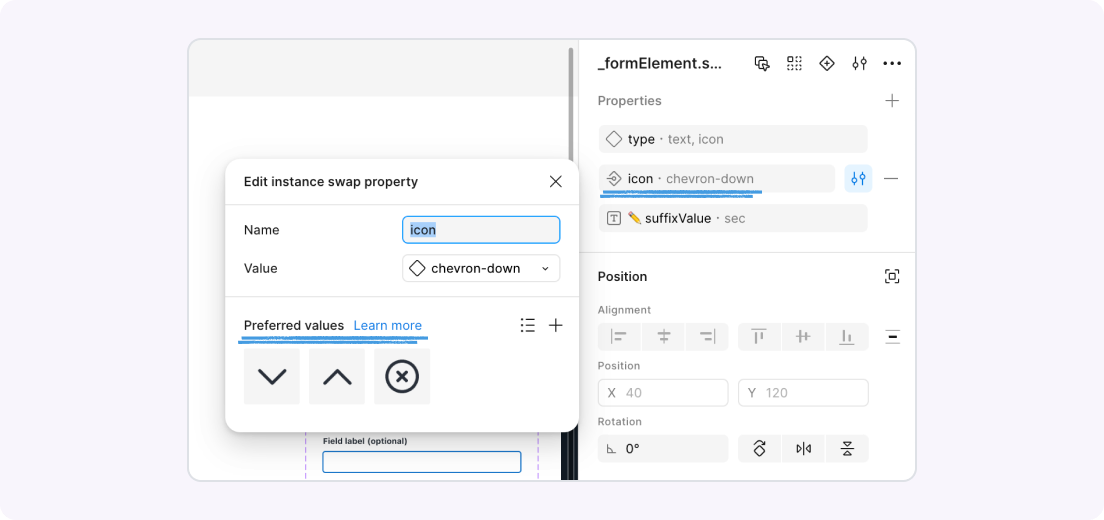1104x520 pixels.
Task: Select the suffixValue sec property row
Action: point(733,218)
